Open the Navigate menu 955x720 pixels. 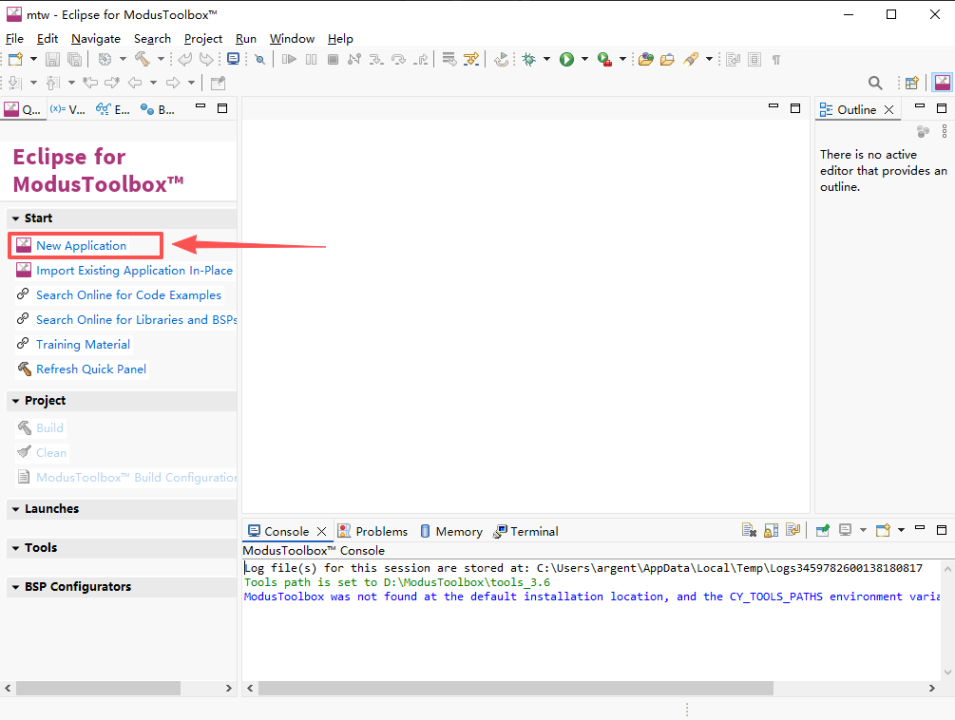tap(96, 38)
